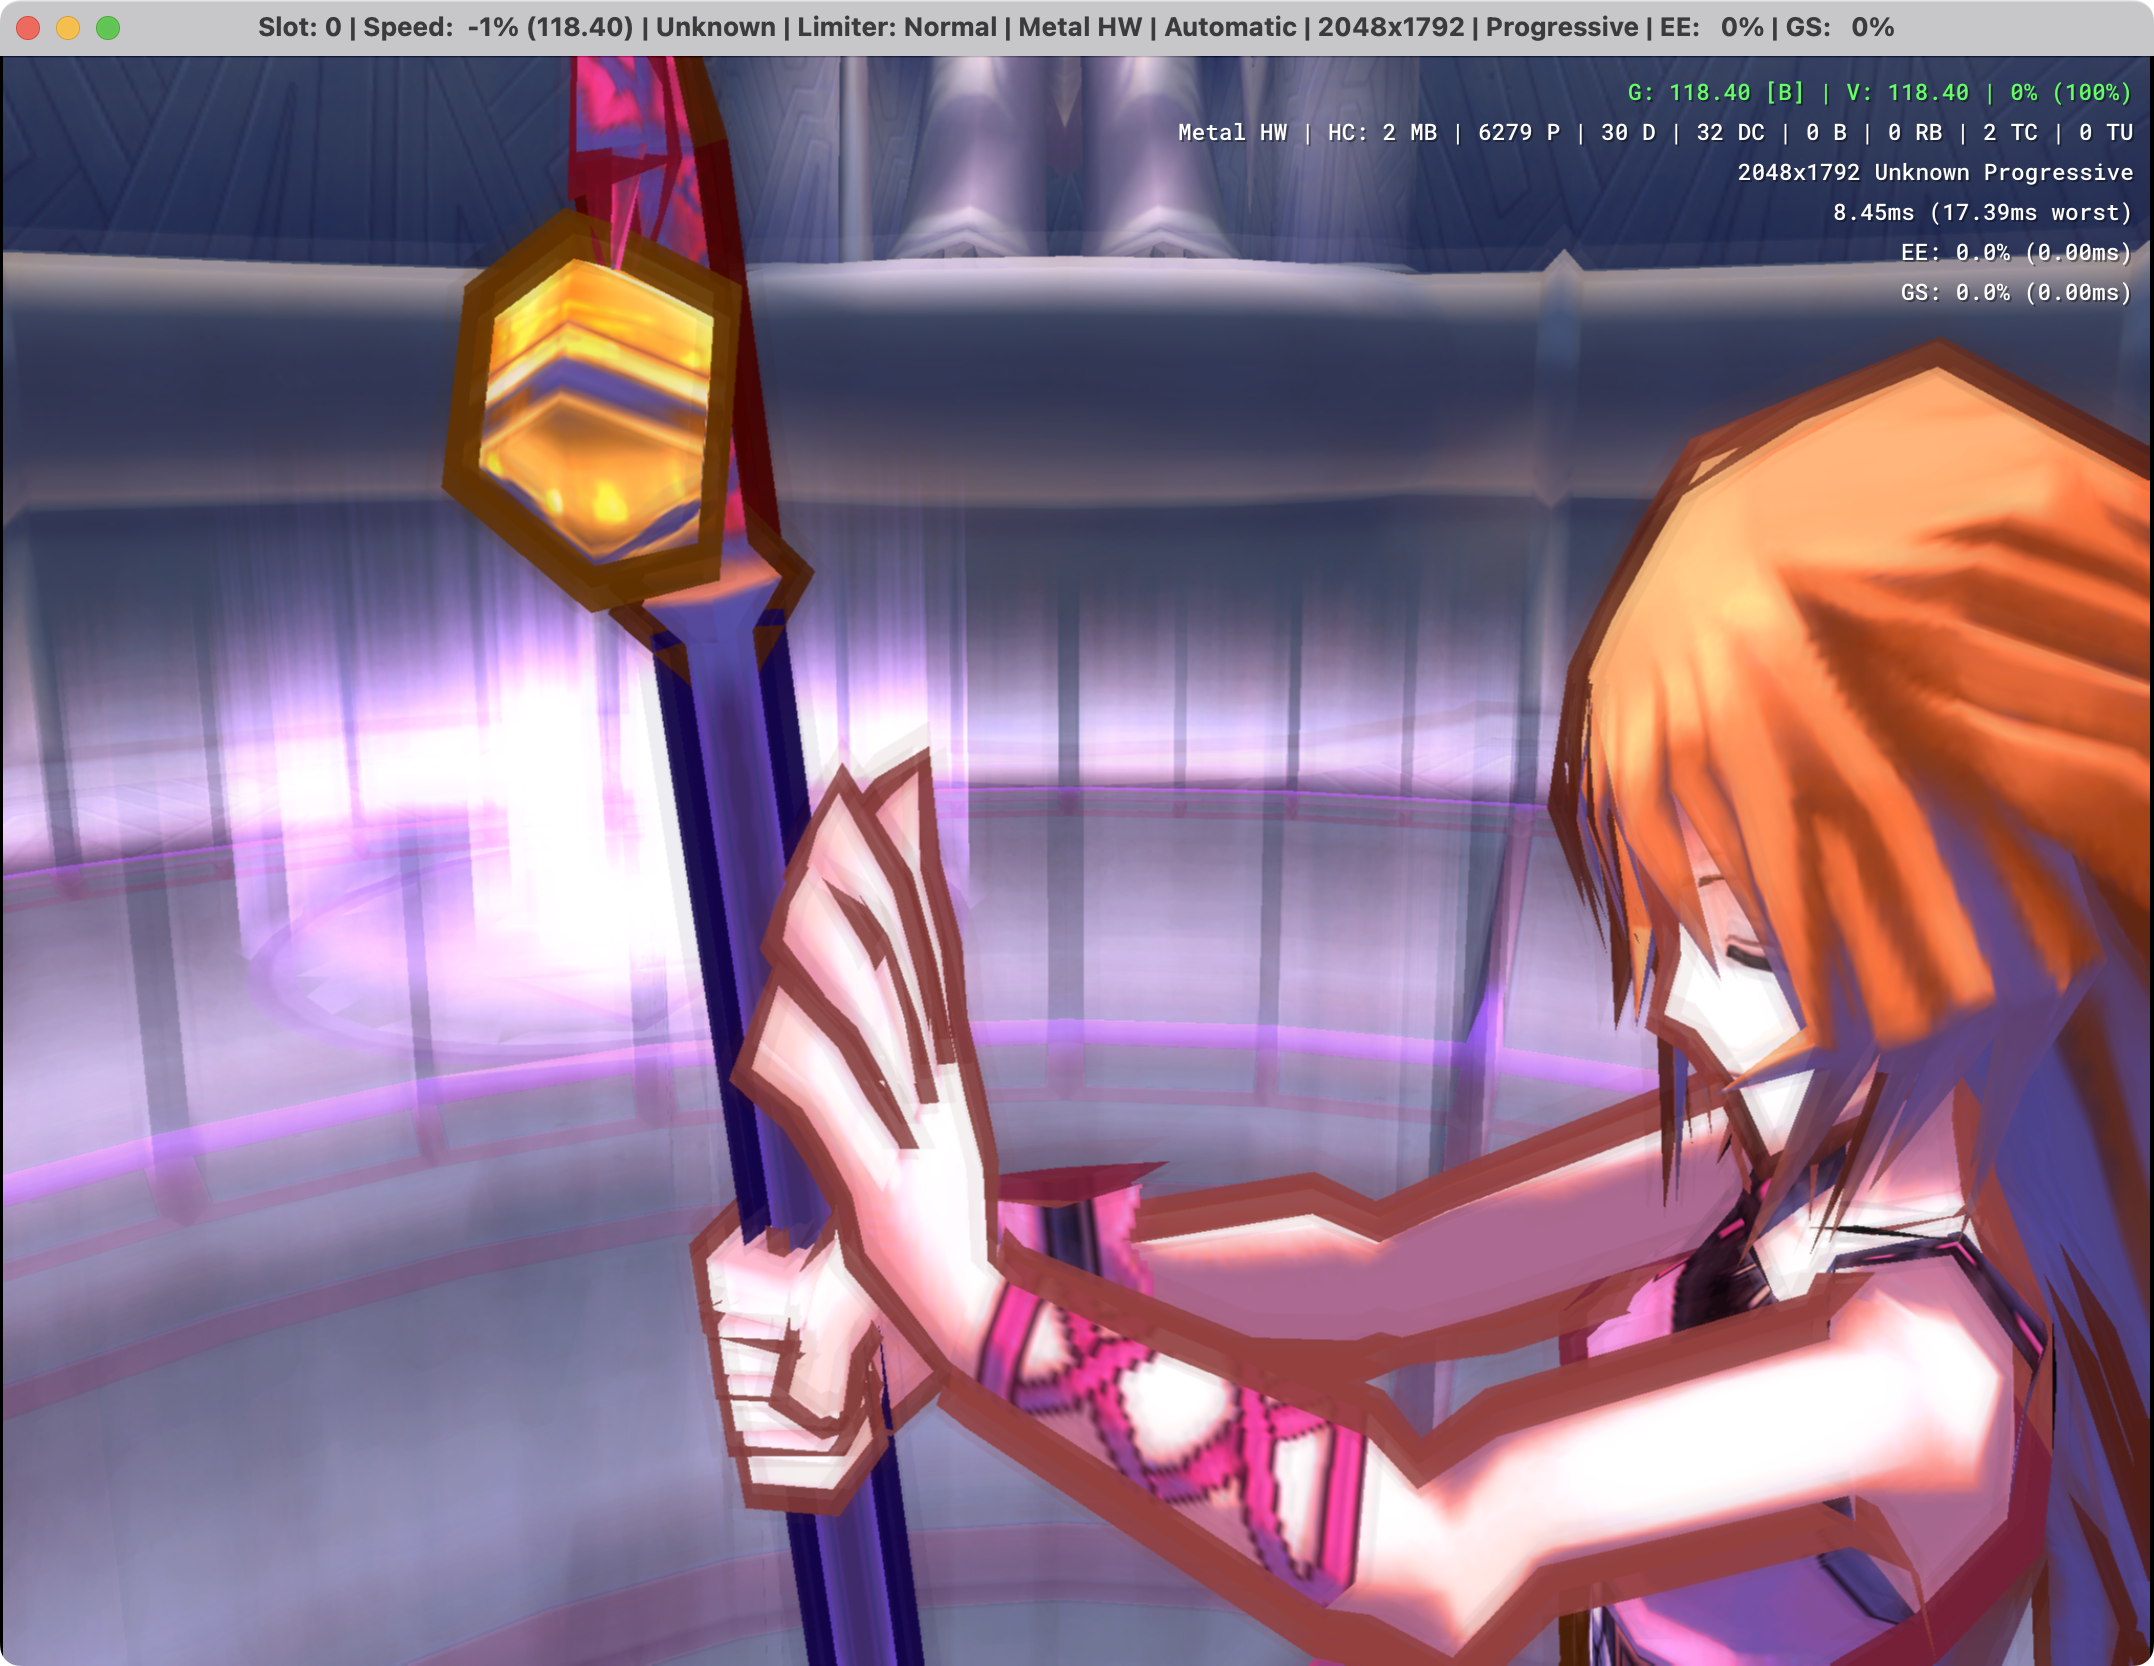This screenshot has width=2154, height=1666.
Task: Click the window title bar status text
Action: pyautogui.click(x=1075, y=27)
